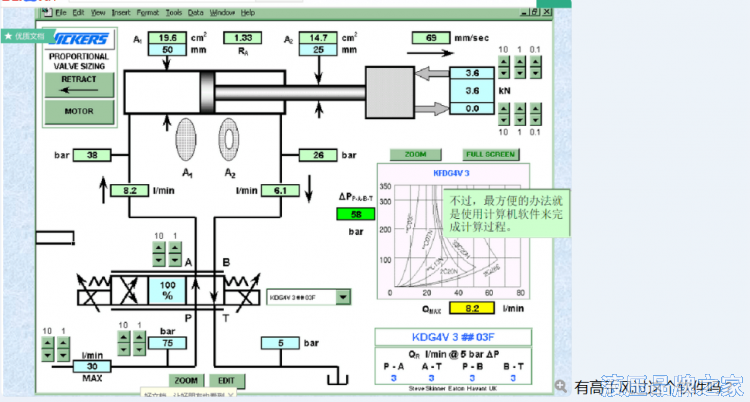The image size is (750, 402).
Task: Click the Vickers logo icon
Action: coord(78,40)
